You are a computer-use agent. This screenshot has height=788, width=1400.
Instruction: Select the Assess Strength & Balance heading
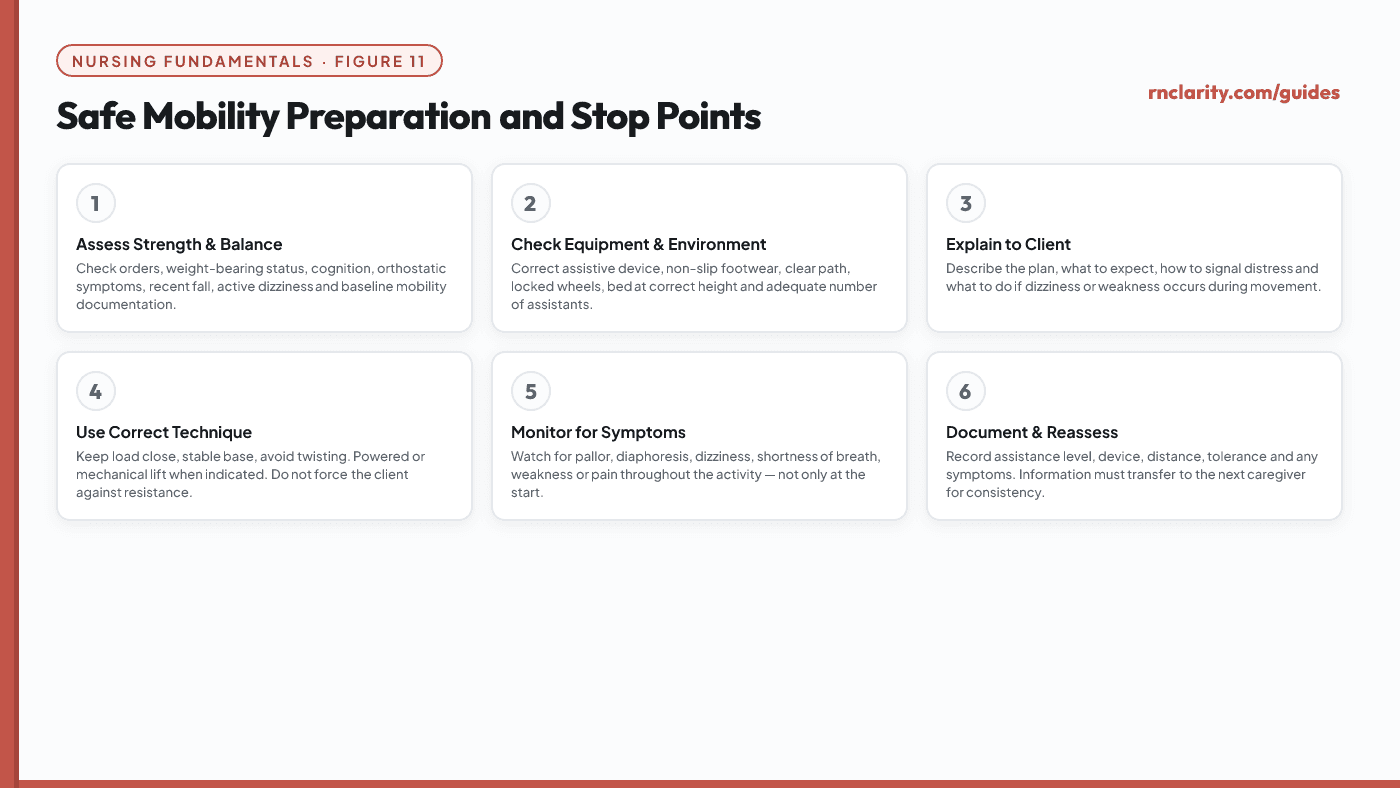pos(179,245)
